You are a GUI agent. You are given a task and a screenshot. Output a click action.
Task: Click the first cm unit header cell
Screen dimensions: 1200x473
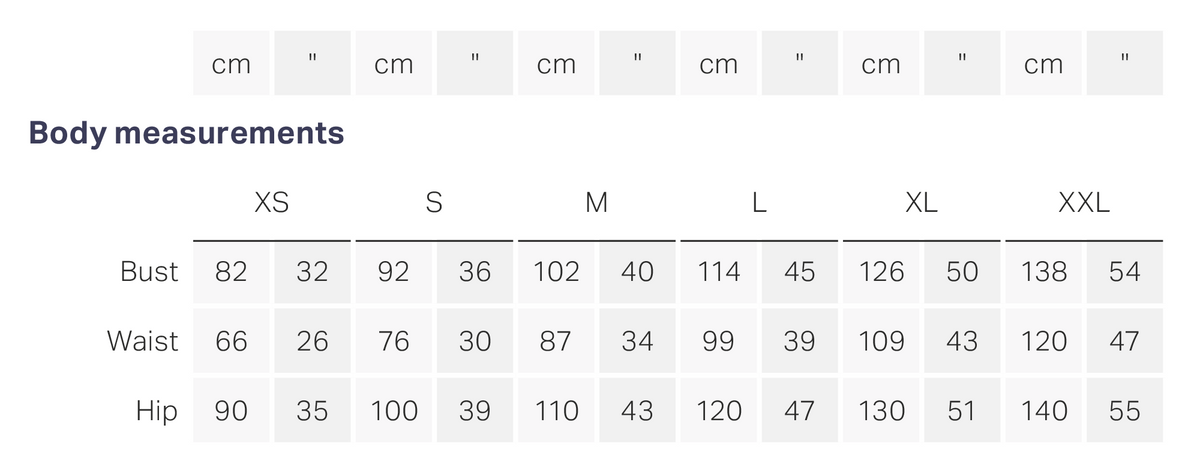pos(231,63)
